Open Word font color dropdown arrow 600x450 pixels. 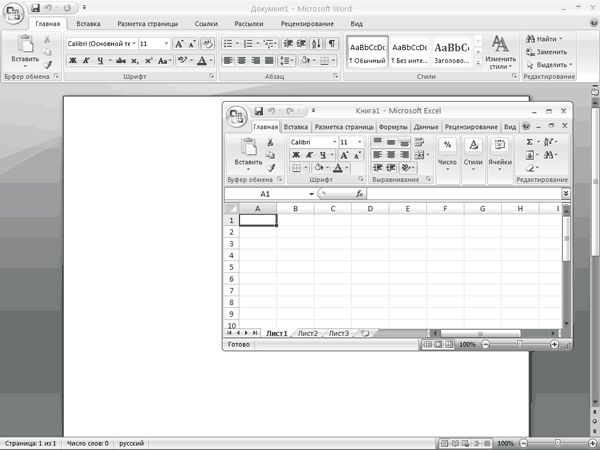tap(211, 60)
